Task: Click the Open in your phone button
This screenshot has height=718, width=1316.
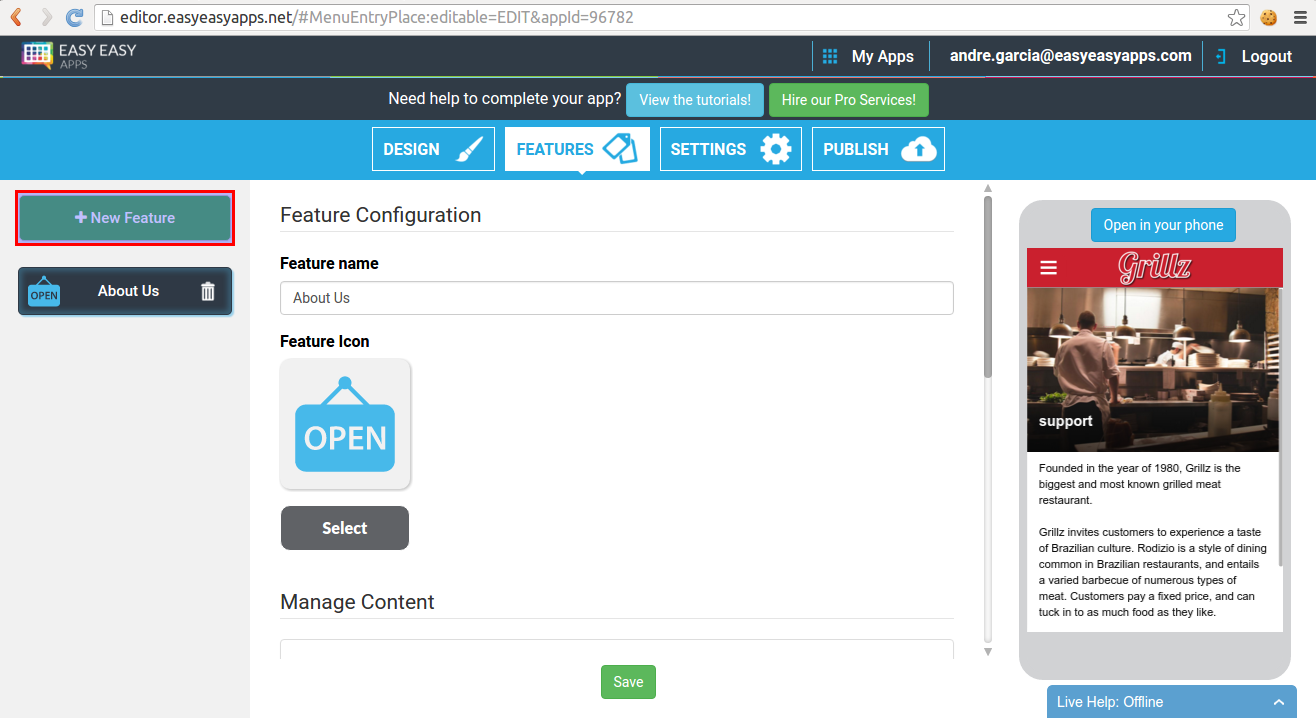Action: pos(1163,224)
